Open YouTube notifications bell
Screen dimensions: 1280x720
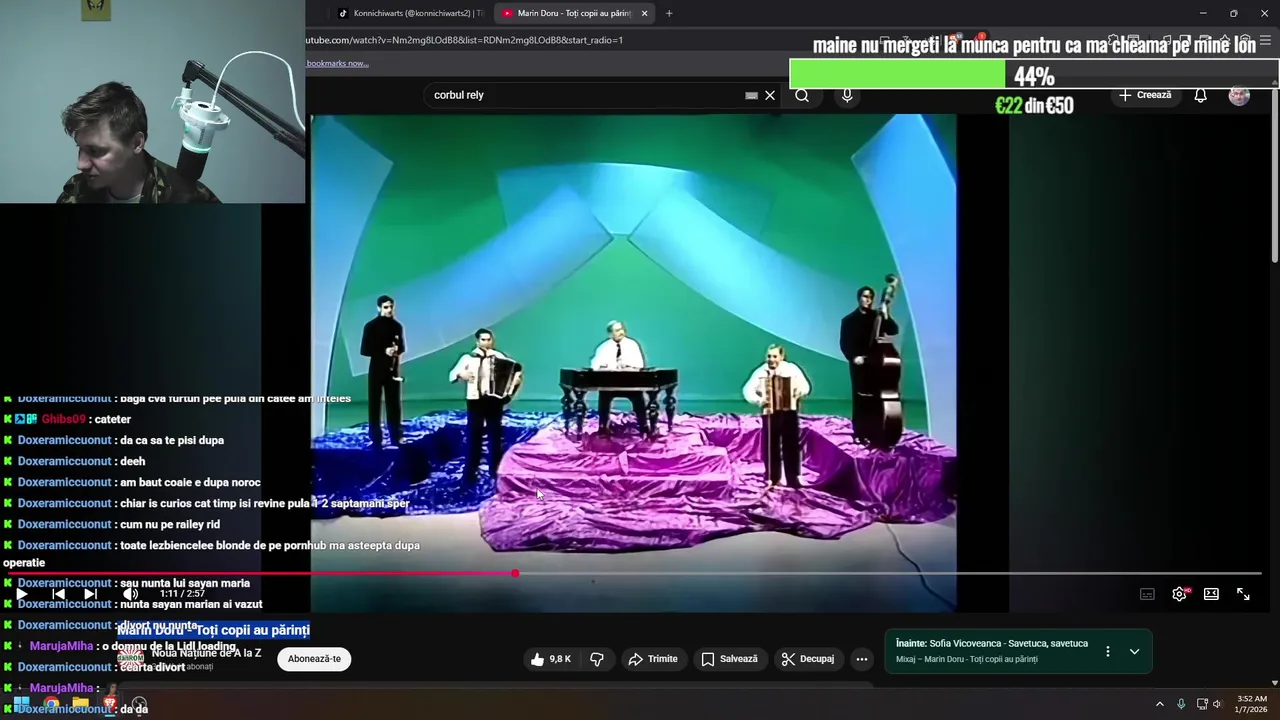1200,95
